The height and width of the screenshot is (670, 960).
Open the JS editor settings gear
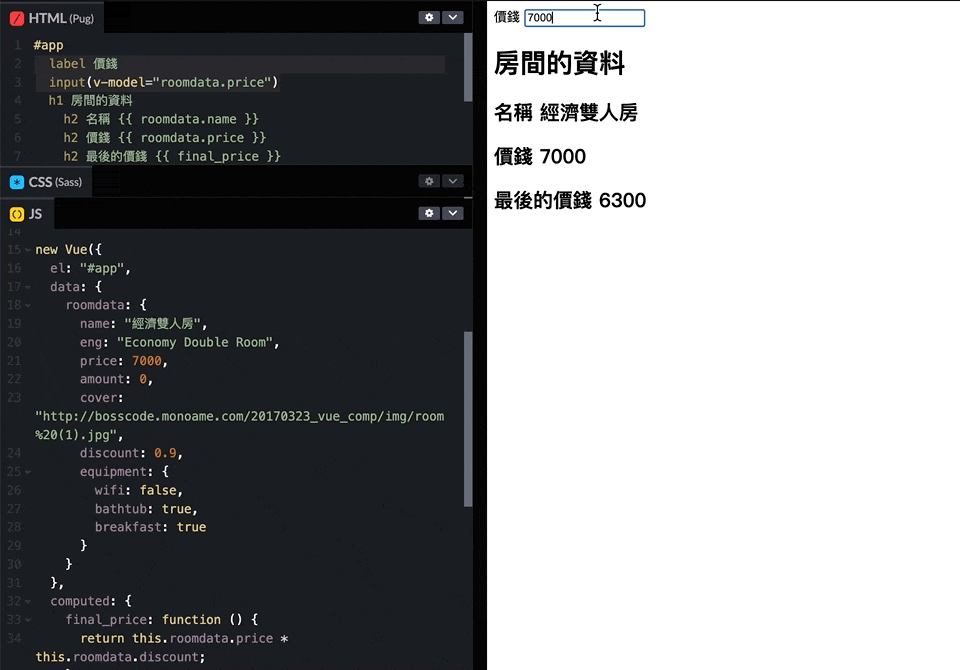(x=429, y=213)
